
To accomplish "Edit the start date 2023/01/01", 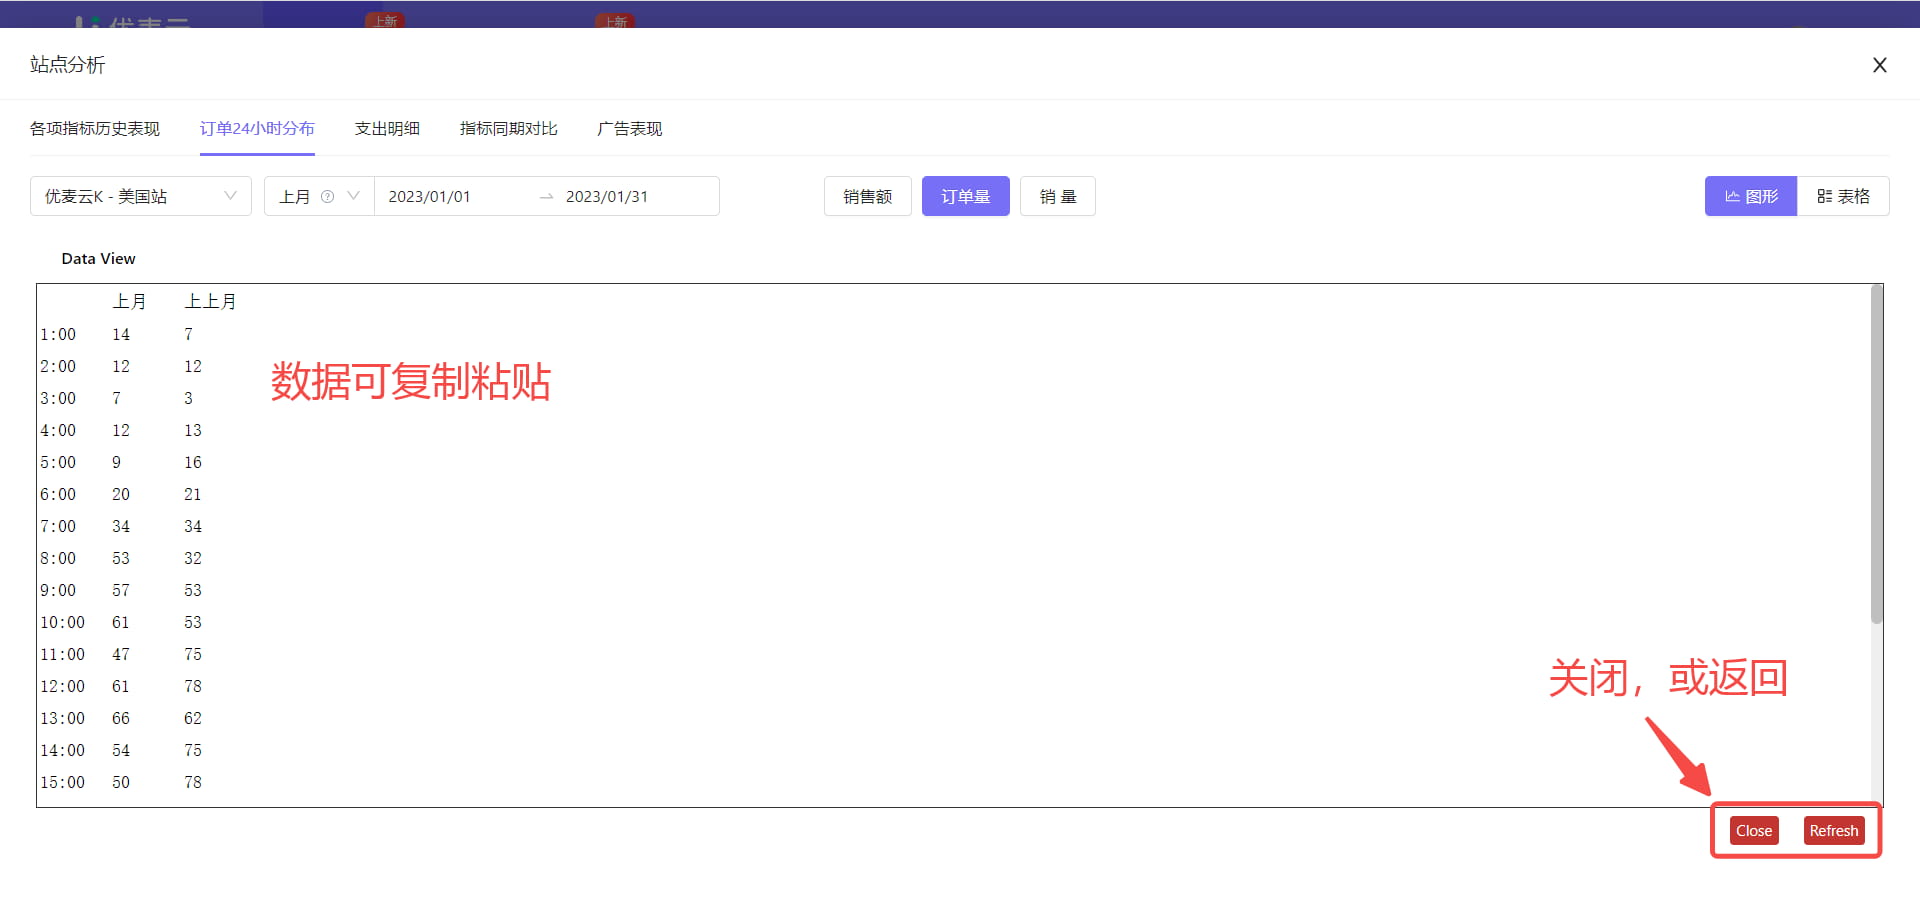I will [429, 196].
